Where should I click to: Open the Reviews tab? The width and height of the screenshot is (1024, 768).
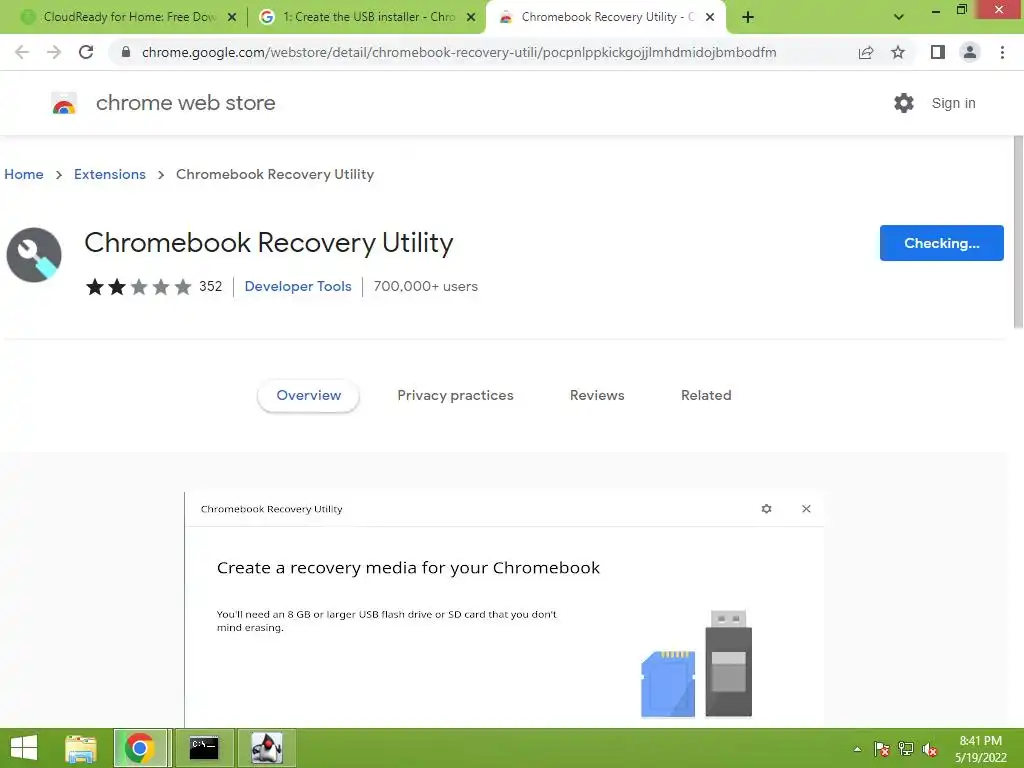pos(597,395)
